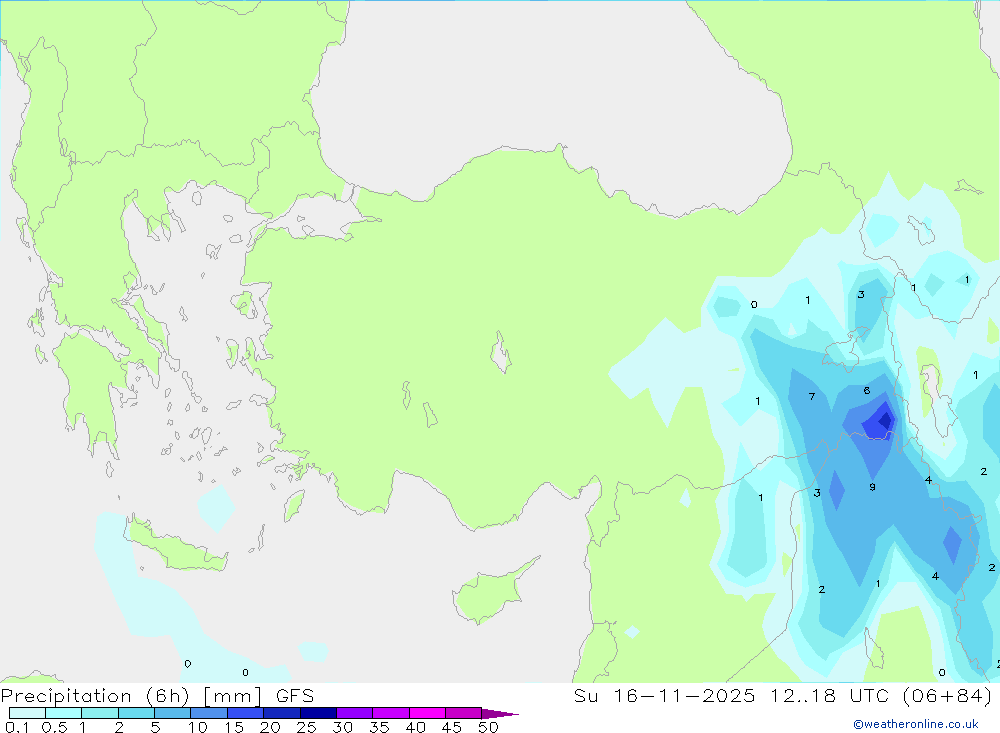Click the 25–30 mm navy legend swatch
This screenshot has width=1000, height=733.
[318, 713]
